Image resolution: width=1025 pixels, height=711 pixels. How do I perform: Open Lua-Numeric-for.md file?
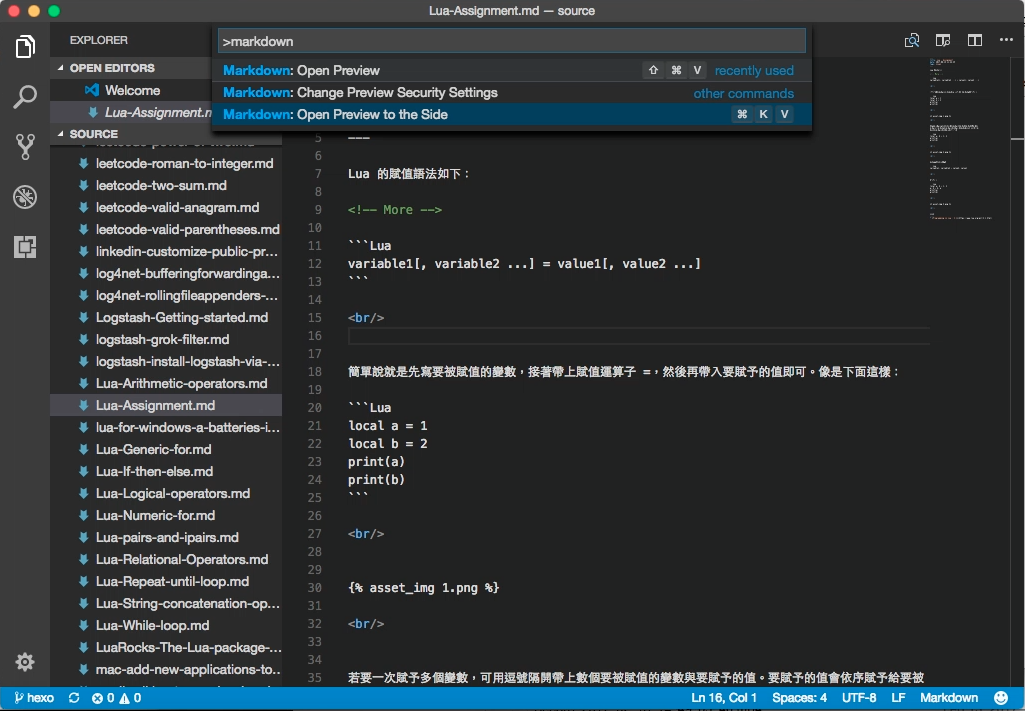pyautogui.click(x=166, y=516)
